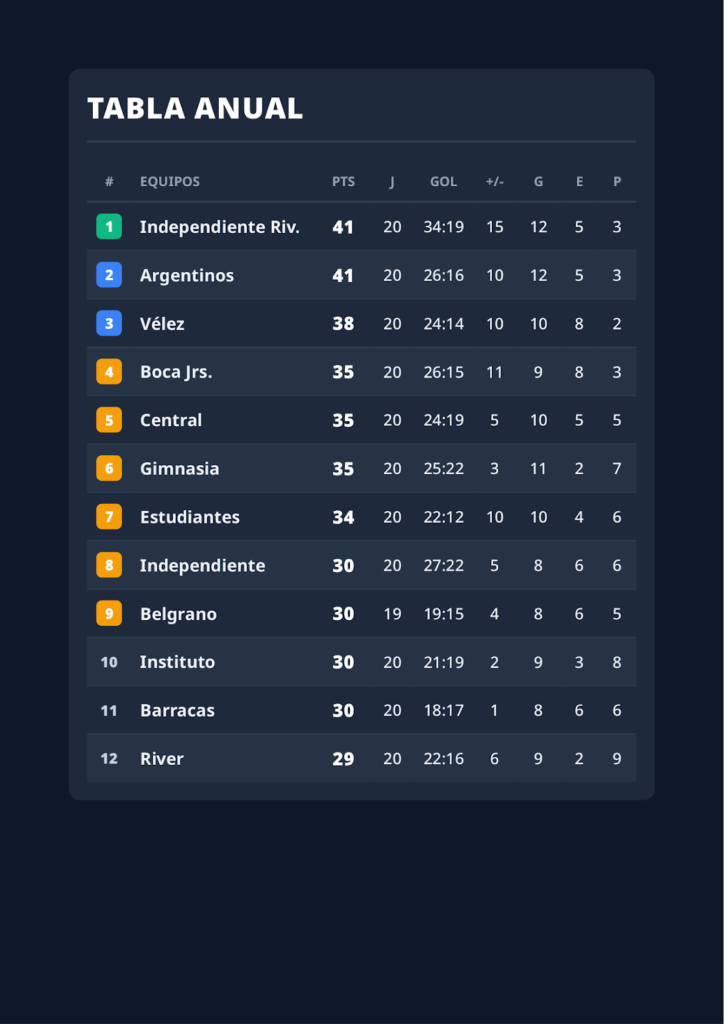Click the blue position 2 badge
This screenshot has height=1024, width=724.
[x=109, y=275]
